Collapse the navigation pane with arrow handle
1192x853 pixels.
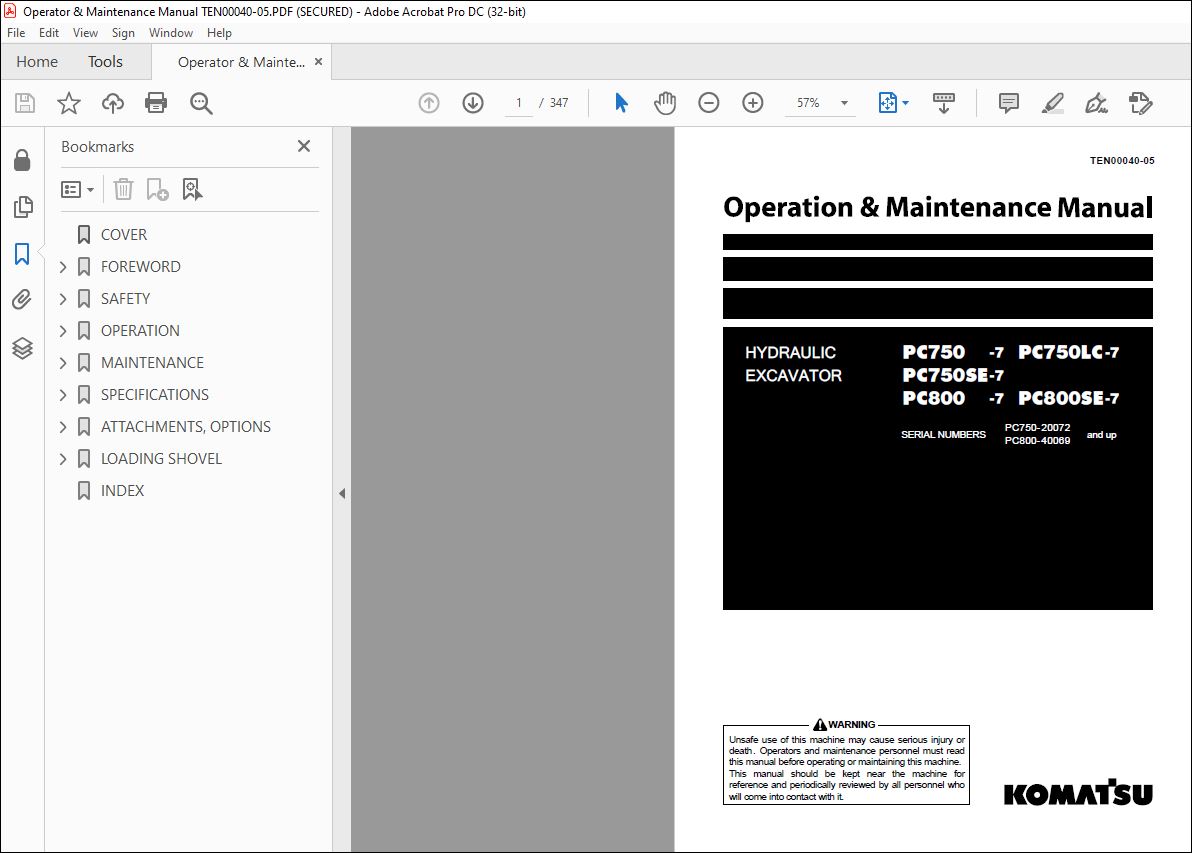point(342,493)
